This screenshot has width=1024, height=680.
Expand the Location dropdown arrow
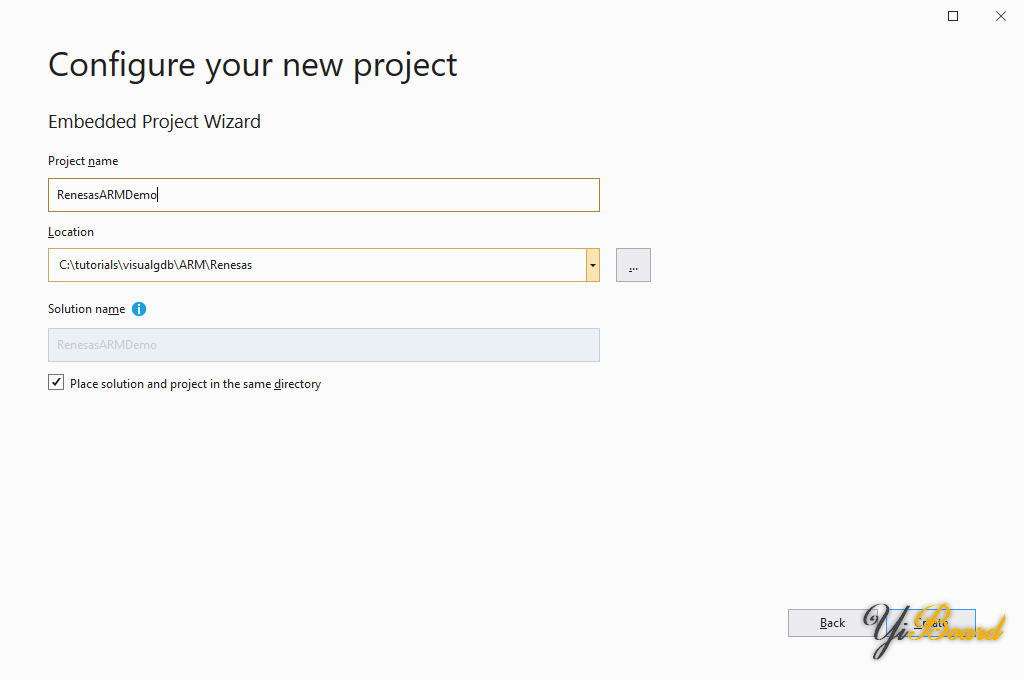coord(592,265)
